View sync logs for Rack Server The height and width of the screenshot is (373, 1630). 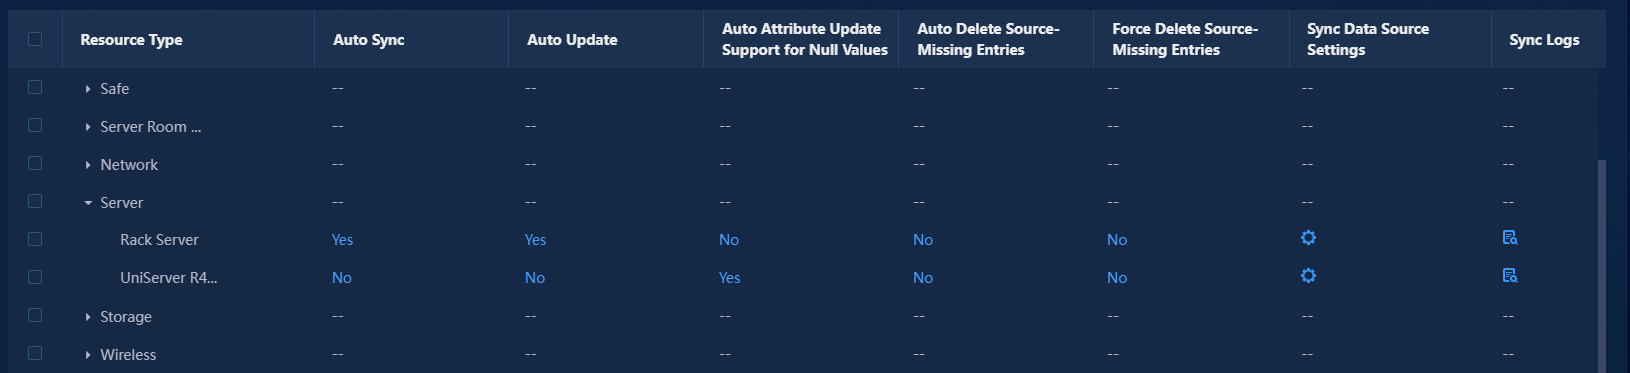(x=1510, y=238)
